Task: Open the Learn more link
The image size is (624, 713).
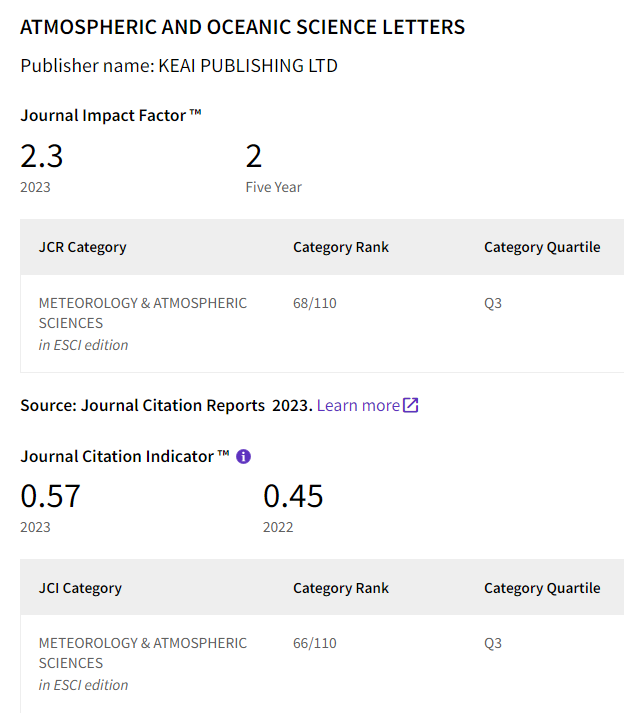Action: pos(358,405)
